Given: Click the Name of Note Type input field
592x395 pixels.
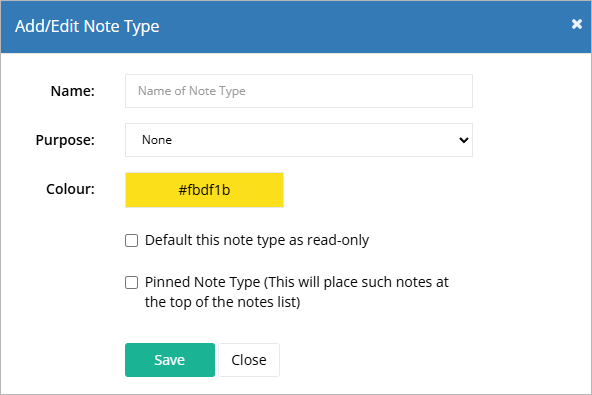Looking at the screenshot, I should pos(299,91).
